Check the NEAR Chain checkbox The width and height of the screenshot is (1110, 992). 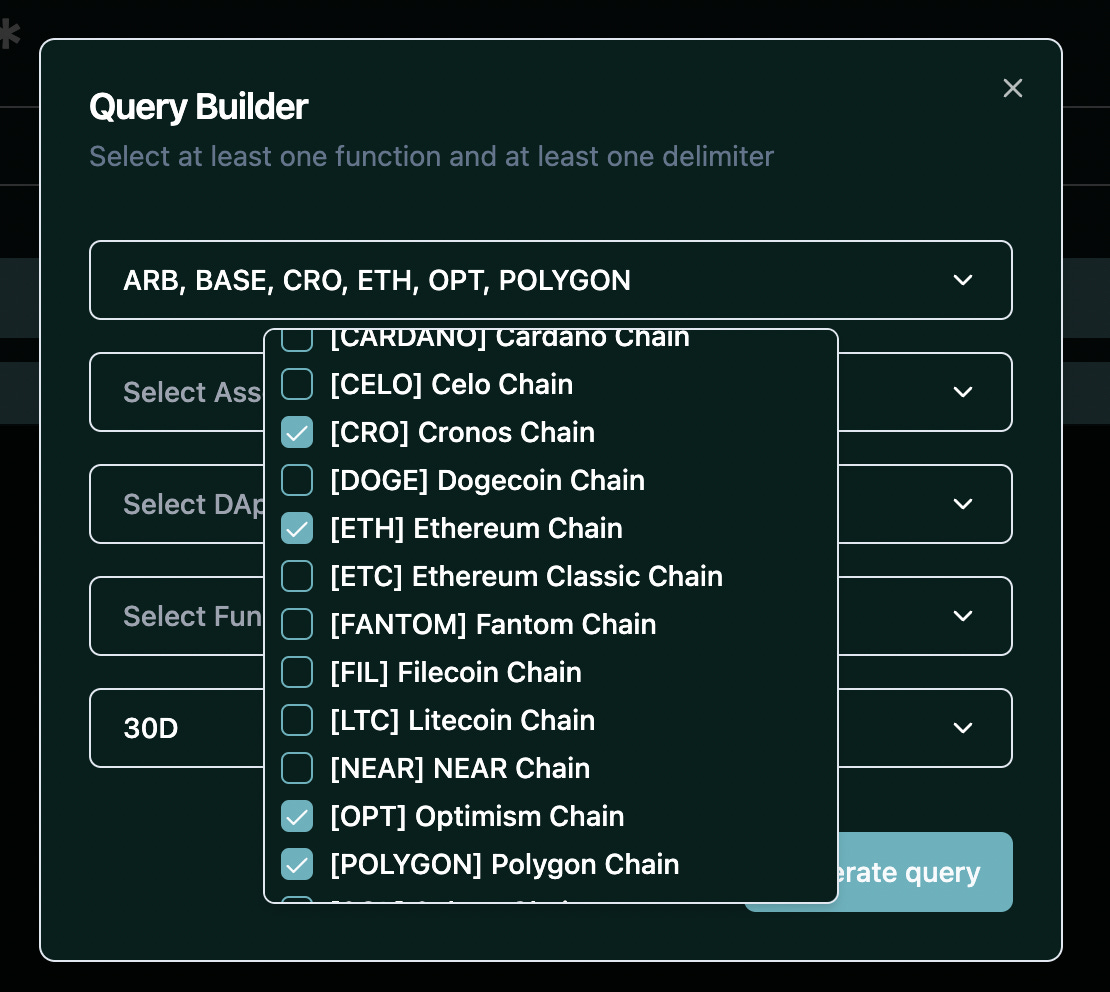[x=297, y=768]
